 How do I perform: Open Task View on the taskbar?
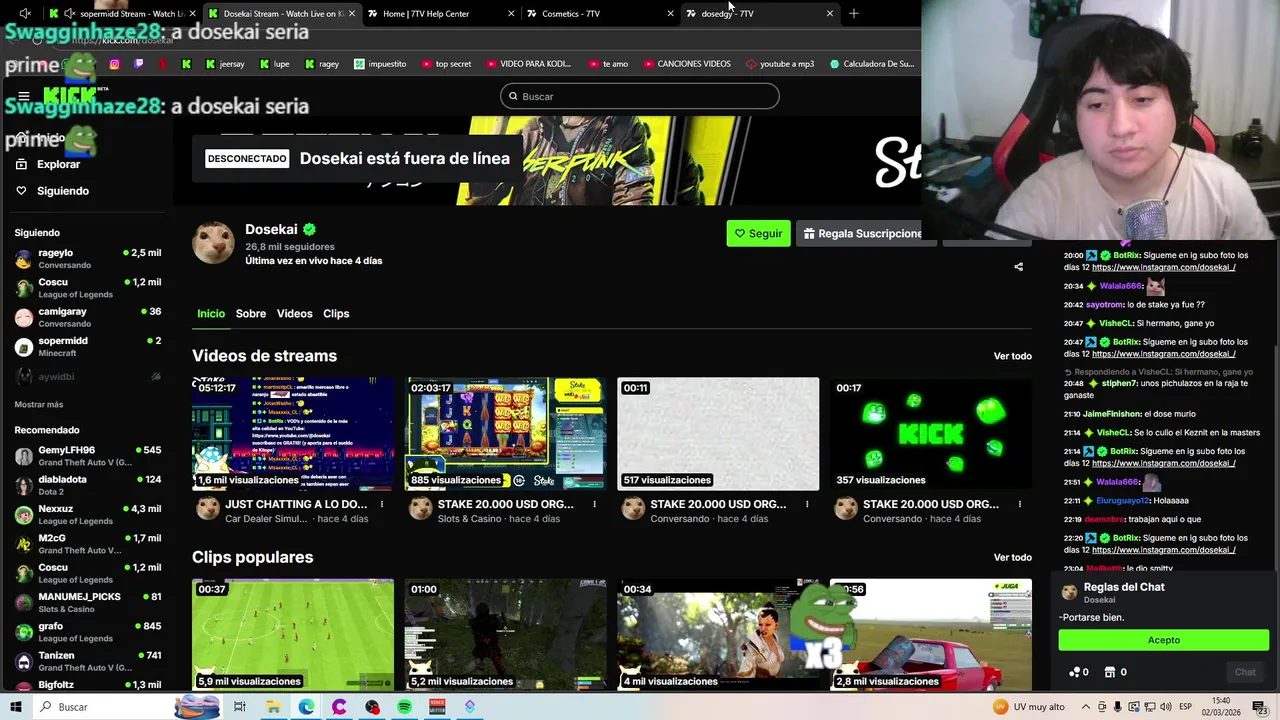point(240,707)
